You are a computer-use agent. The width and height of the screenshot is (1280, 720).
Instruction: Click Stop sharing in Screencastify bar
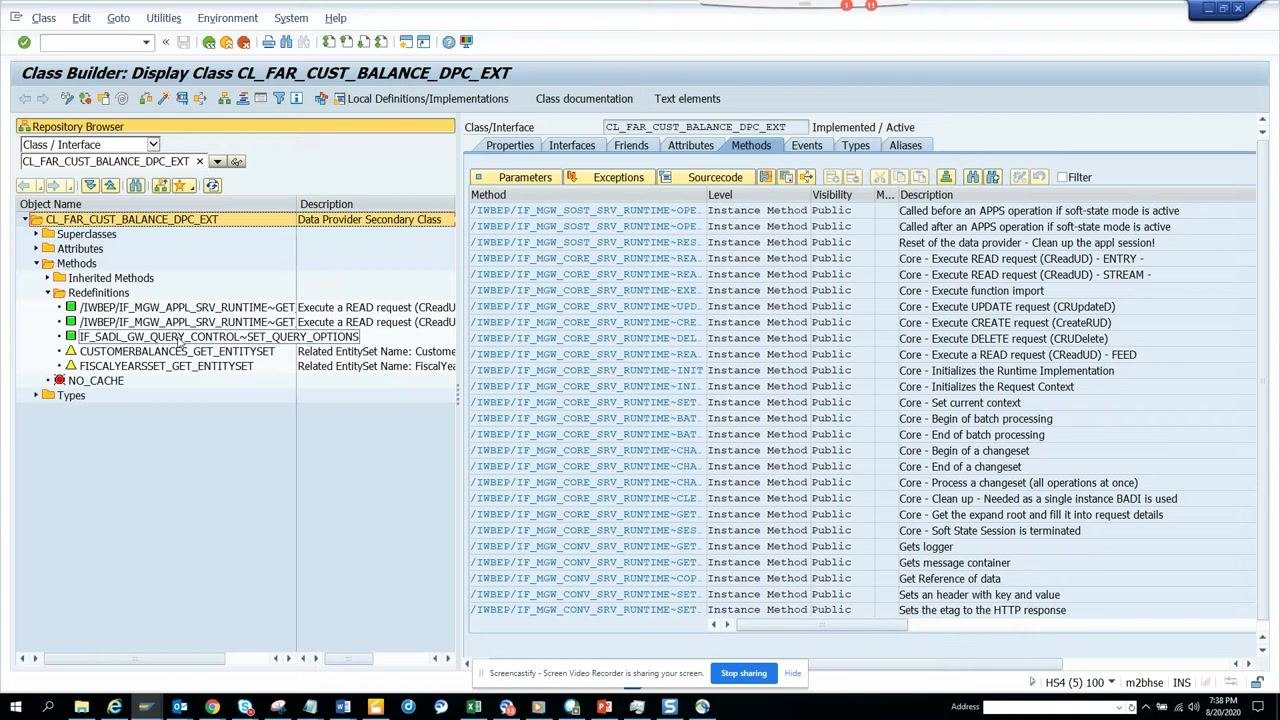[744, 673]
